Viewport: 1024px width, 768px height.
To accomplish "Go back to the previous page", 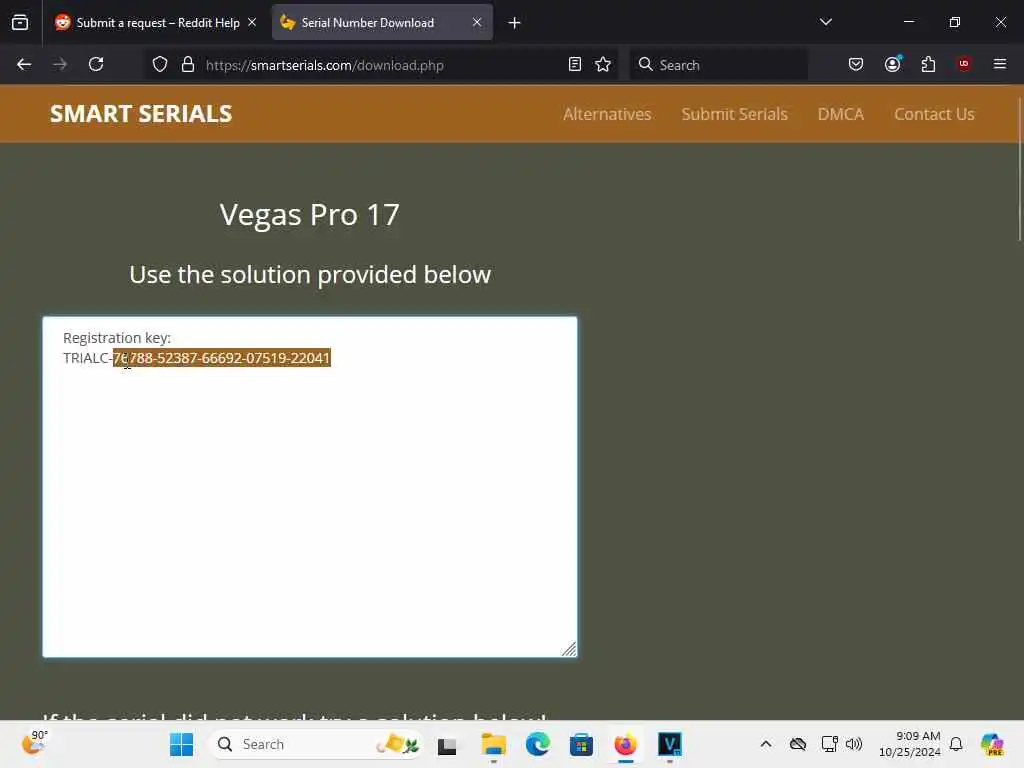I will pos(24,64).
